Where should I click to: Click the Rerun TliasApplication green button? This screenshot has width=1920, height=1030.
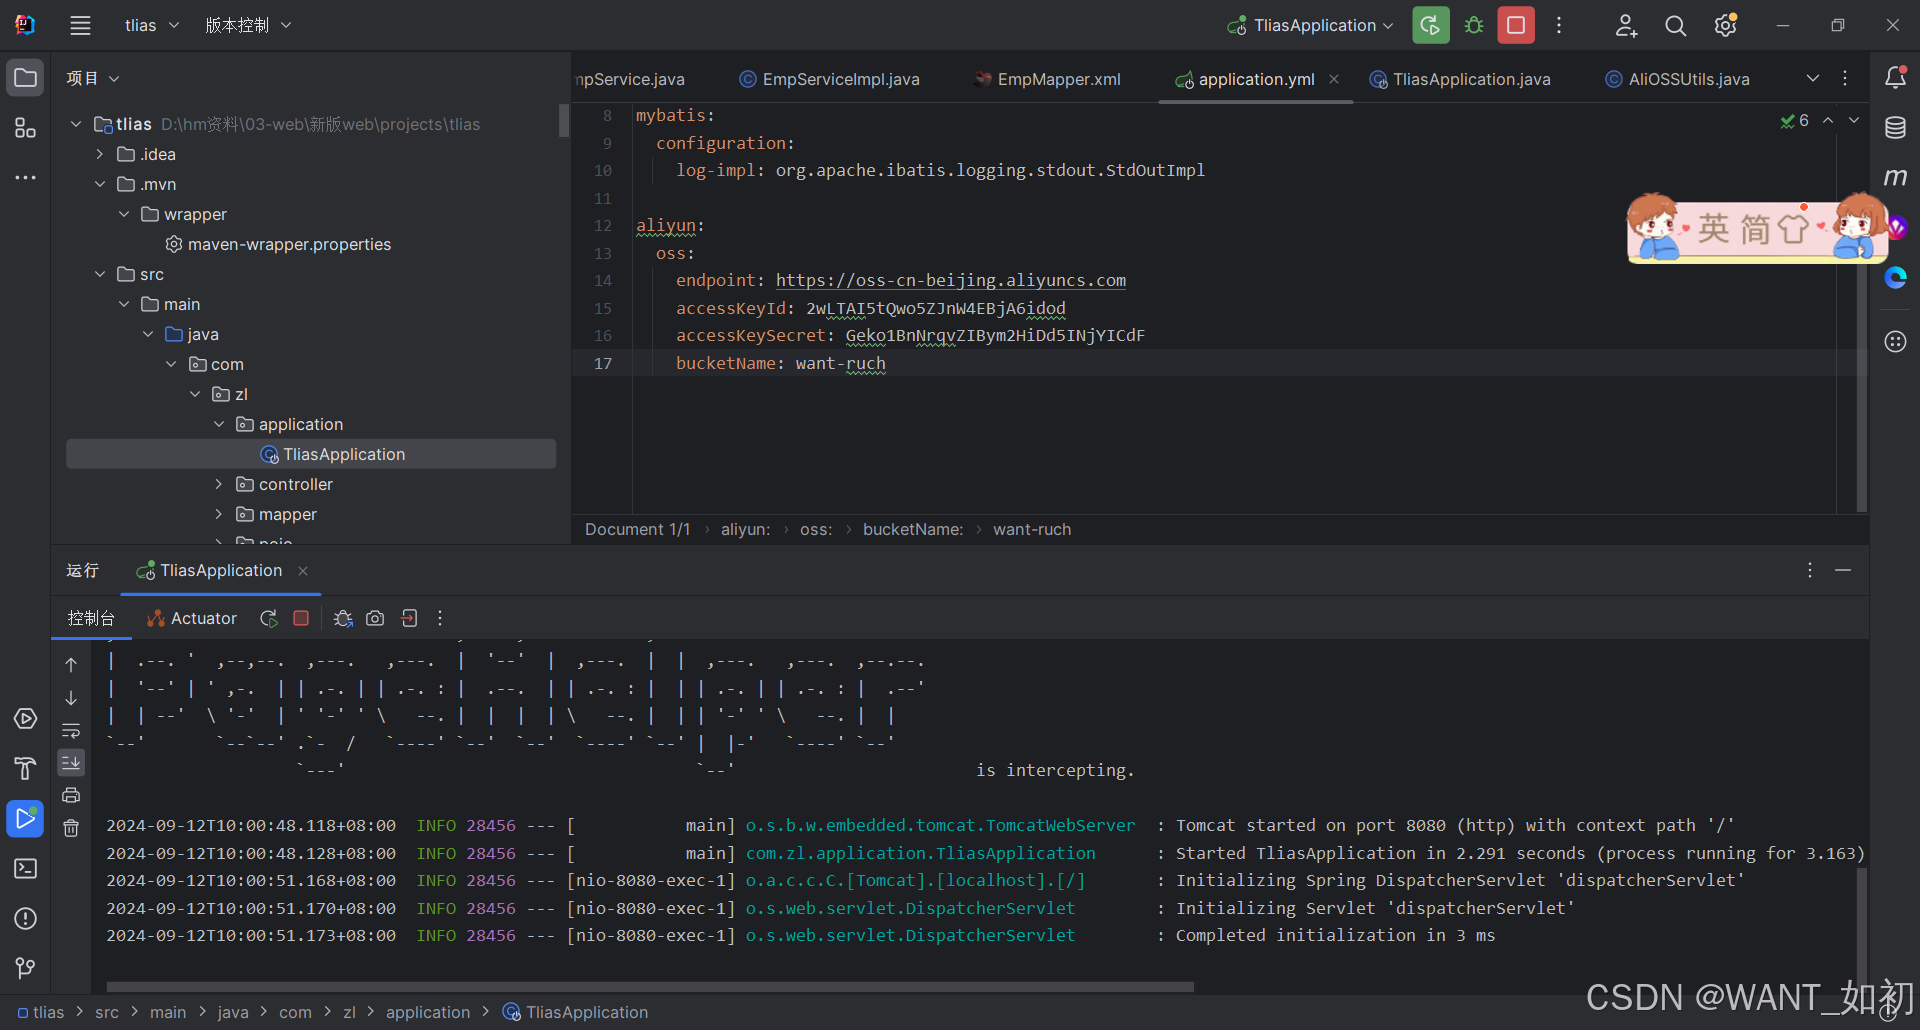point(1430,25)
